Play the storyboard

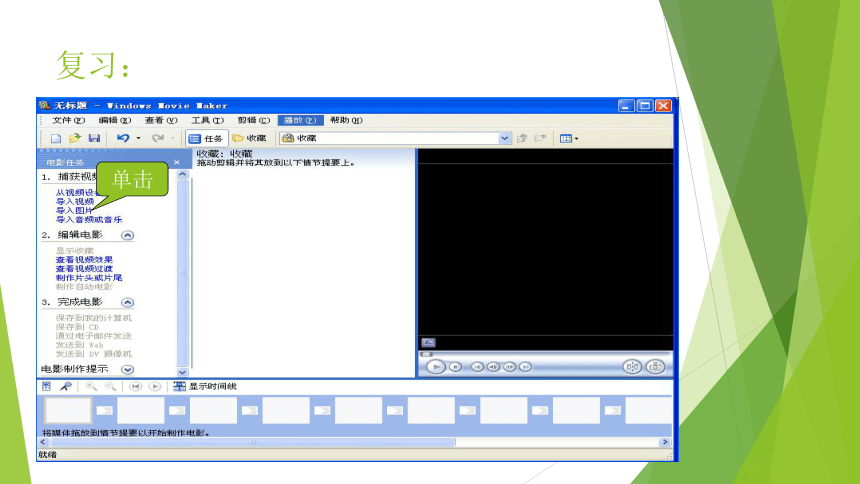tap(155, 386)
